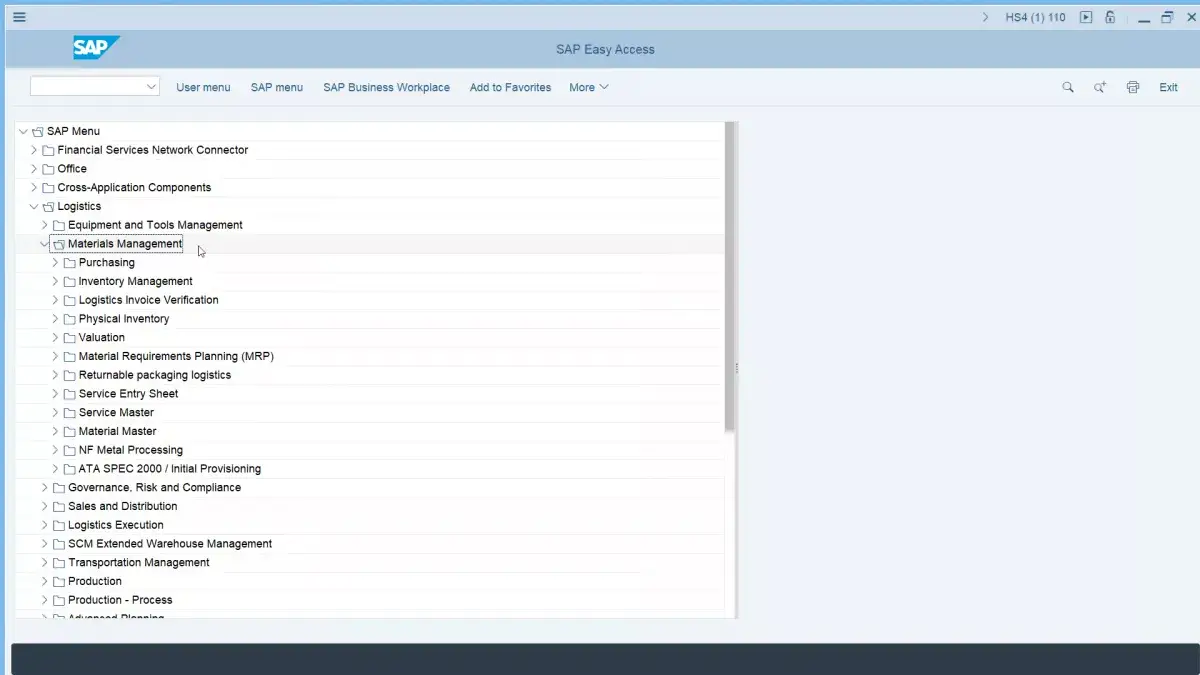Select the ATA SPEC 2000 / Initial Provisioning label
The width and height of the screenshot is (1200, 675).
point(170,469)
